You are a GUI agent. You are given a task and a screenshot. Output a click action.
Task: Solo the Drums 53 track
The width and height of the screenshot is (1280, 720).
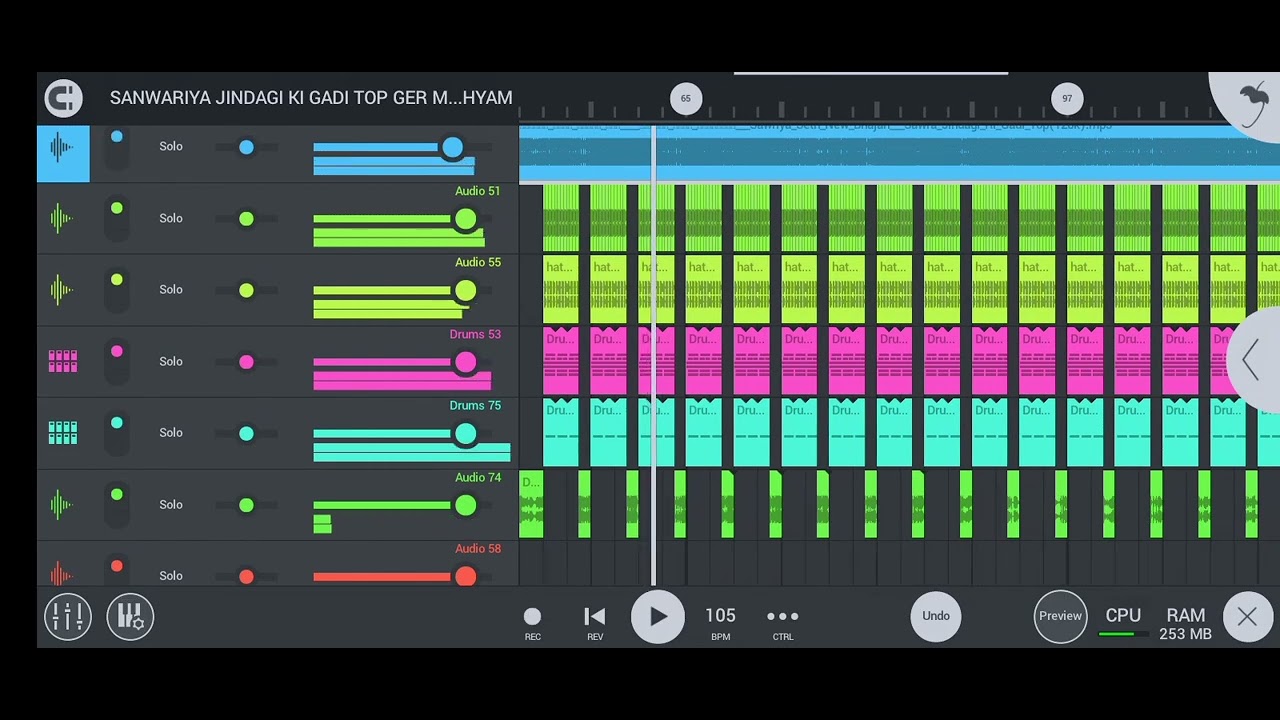171,361
